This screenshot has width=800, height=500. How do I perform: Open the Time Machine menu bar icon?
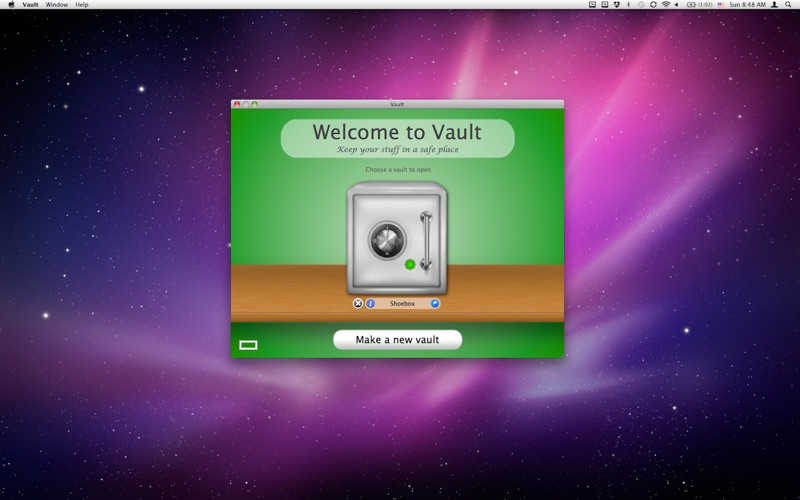click(641, 5)
